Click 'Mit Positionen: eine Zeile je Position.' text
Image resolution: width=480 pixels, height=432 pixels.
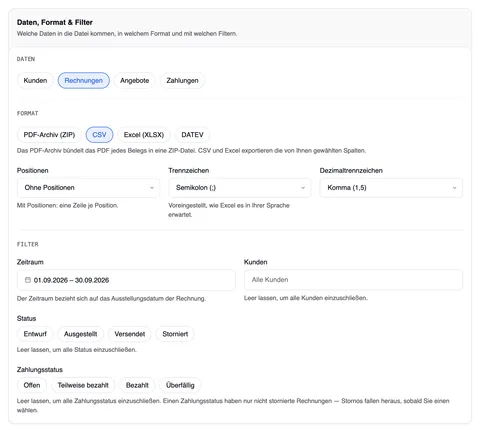coord(67,205)
